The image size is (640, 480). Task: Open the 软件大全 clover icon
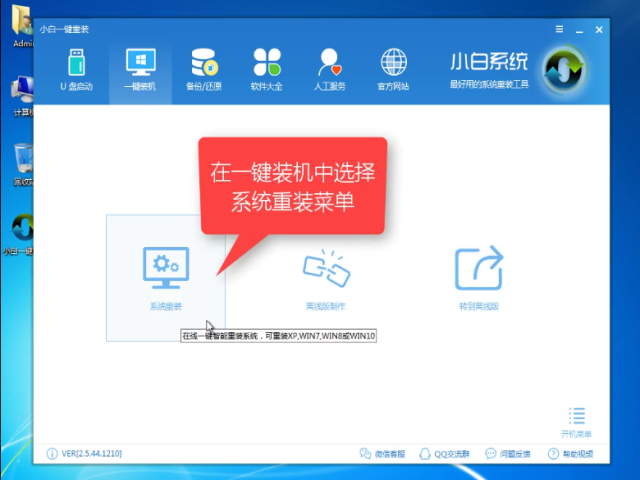[x=267, y=69]
